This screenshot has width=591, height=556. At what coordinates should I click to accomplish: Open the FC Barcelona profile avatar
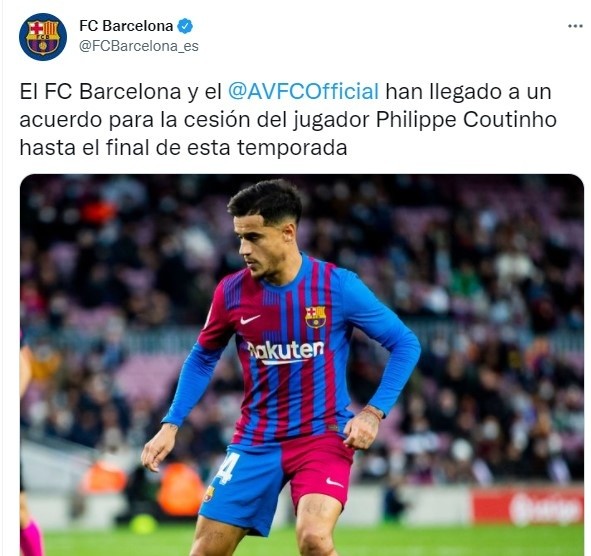[43, 37]
